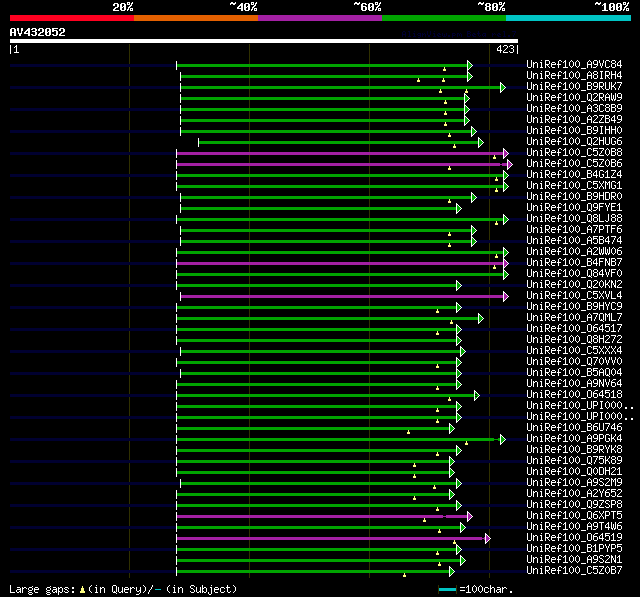Select the UniRef100_A9T4W6 label
This screenshot has height=597, width=640.
click(x=574, y=527)
